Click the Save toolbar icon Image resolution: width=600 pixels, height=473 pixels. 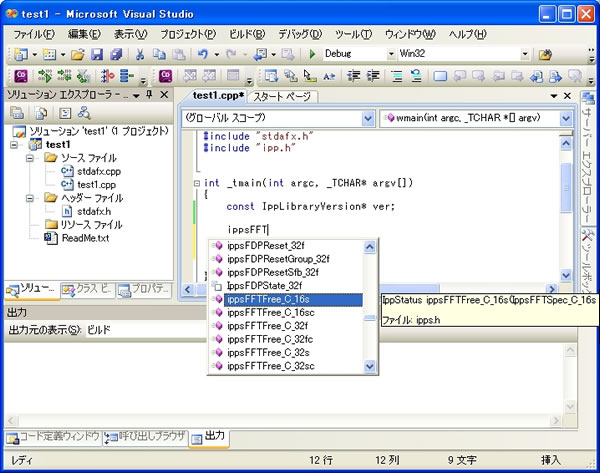[x=97, y=55]
